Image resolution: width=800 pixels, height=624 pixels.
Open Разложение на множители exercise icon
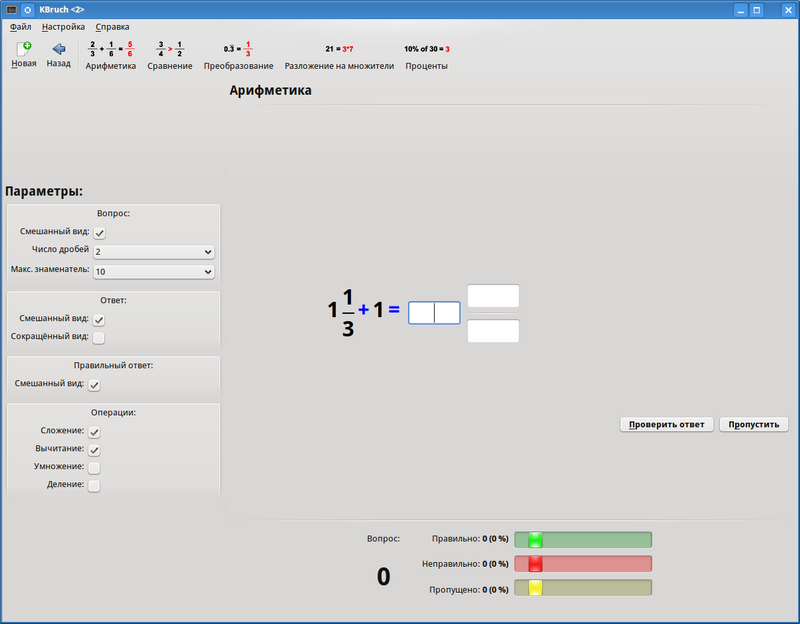[339, 49]
